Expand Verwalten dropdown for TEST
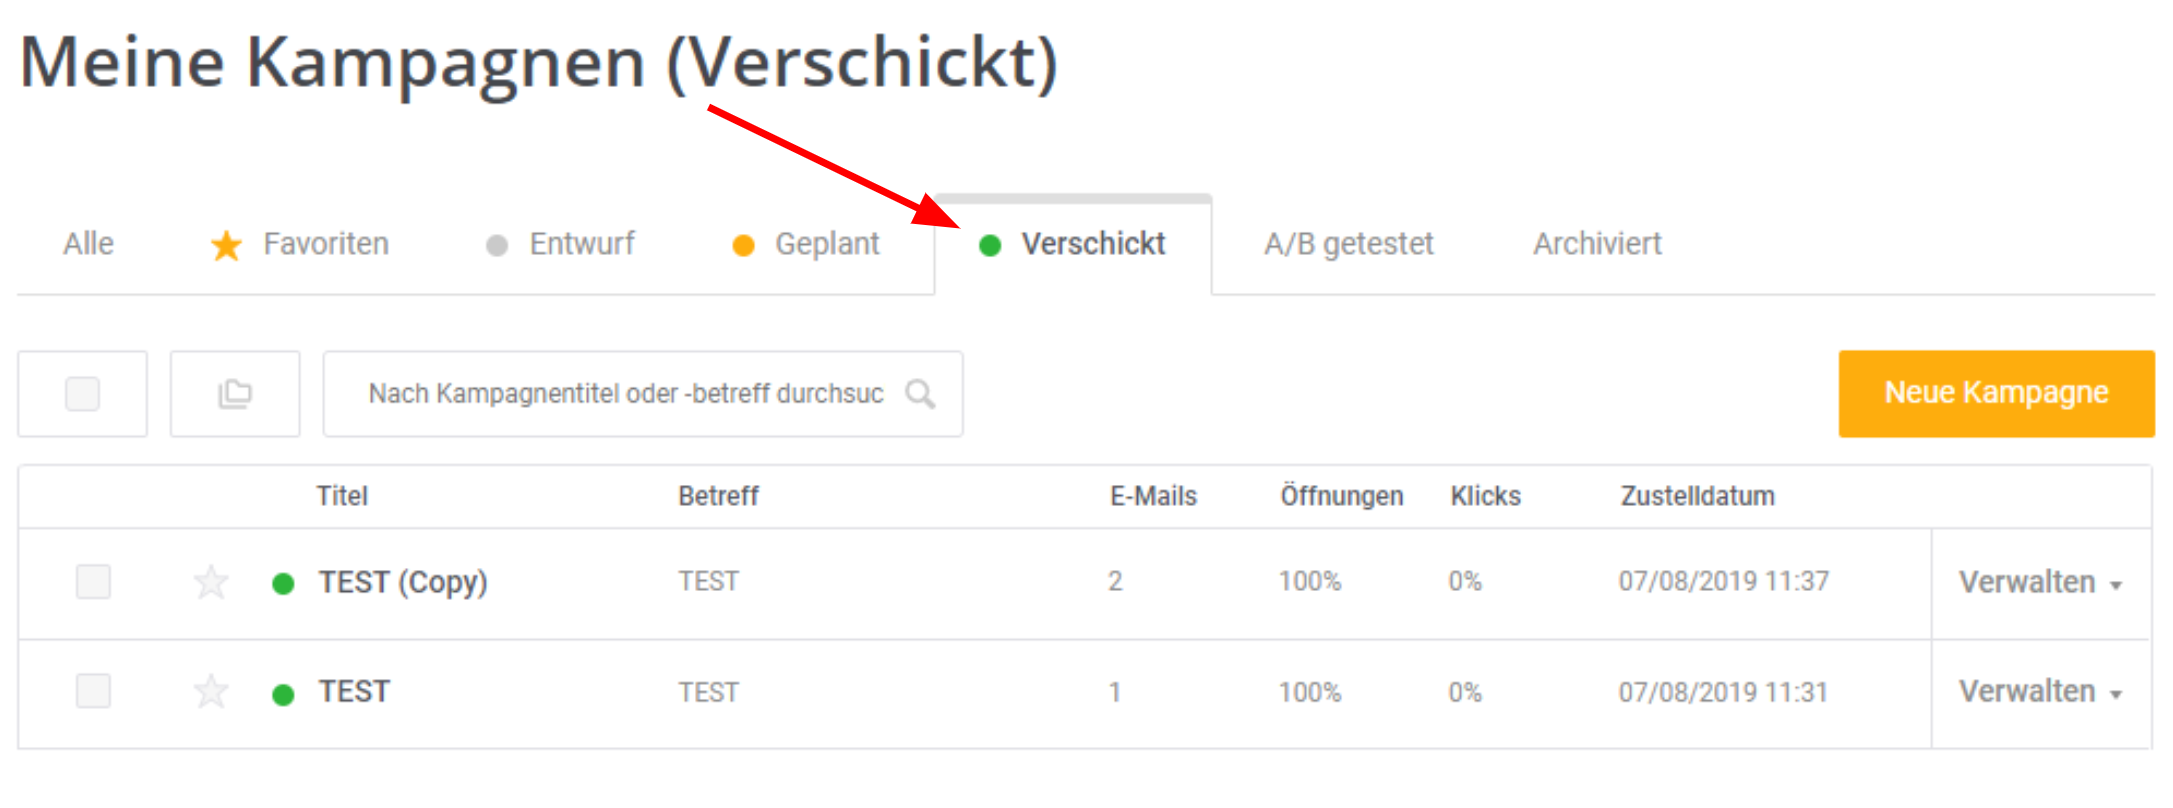2173x808 pixels. (x=2040, y=692)
